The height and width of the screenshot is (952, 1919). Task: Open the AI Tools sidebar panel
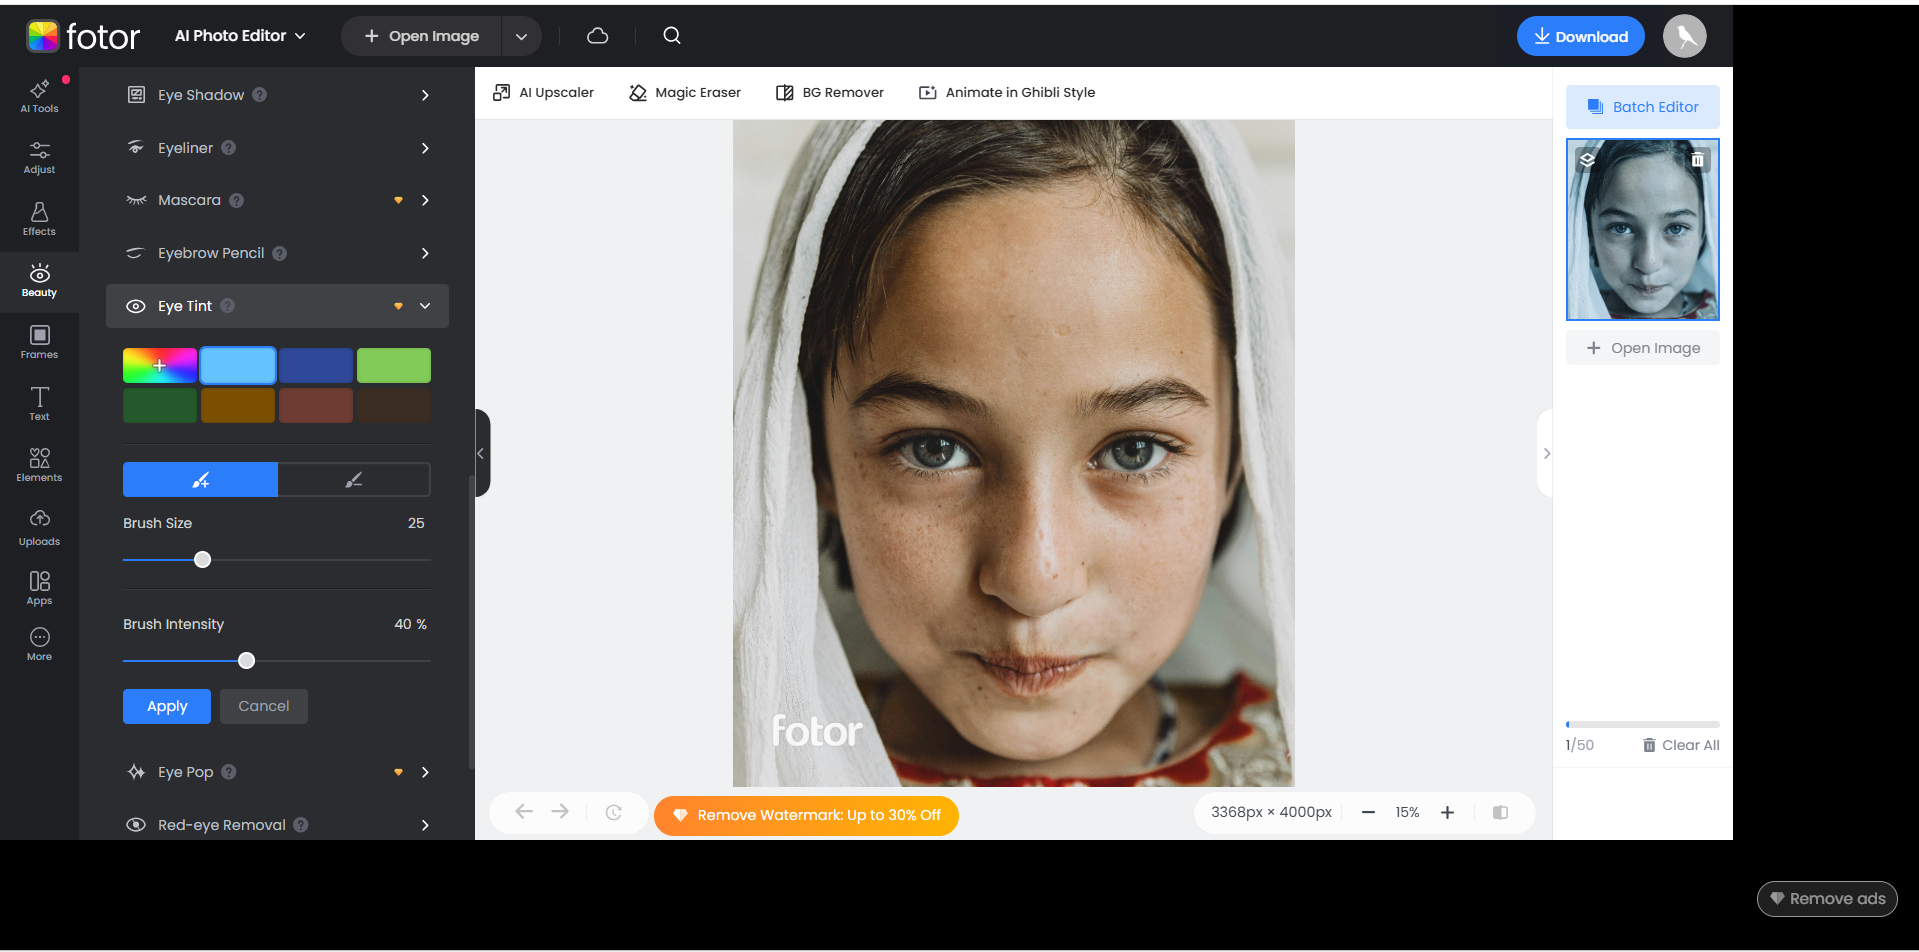coord(39,96)
